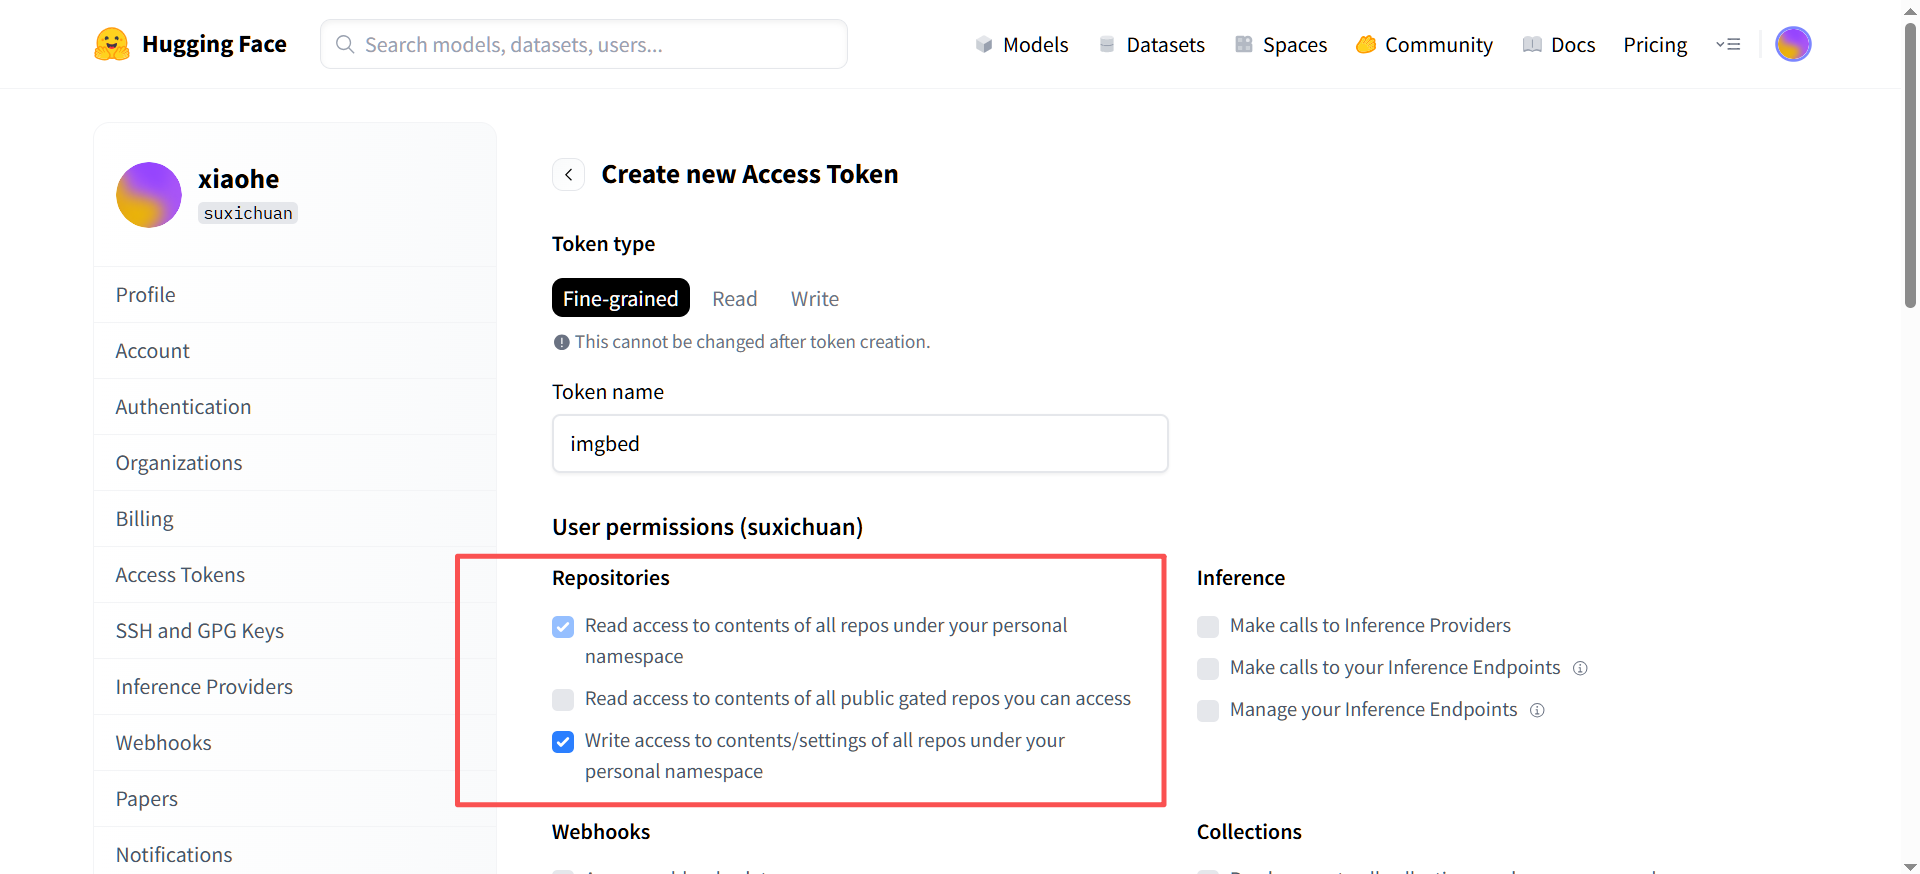This screenshot has width=1920, height=874.
Task: Click the Datasets stack icon
Action: (1107, 44)
